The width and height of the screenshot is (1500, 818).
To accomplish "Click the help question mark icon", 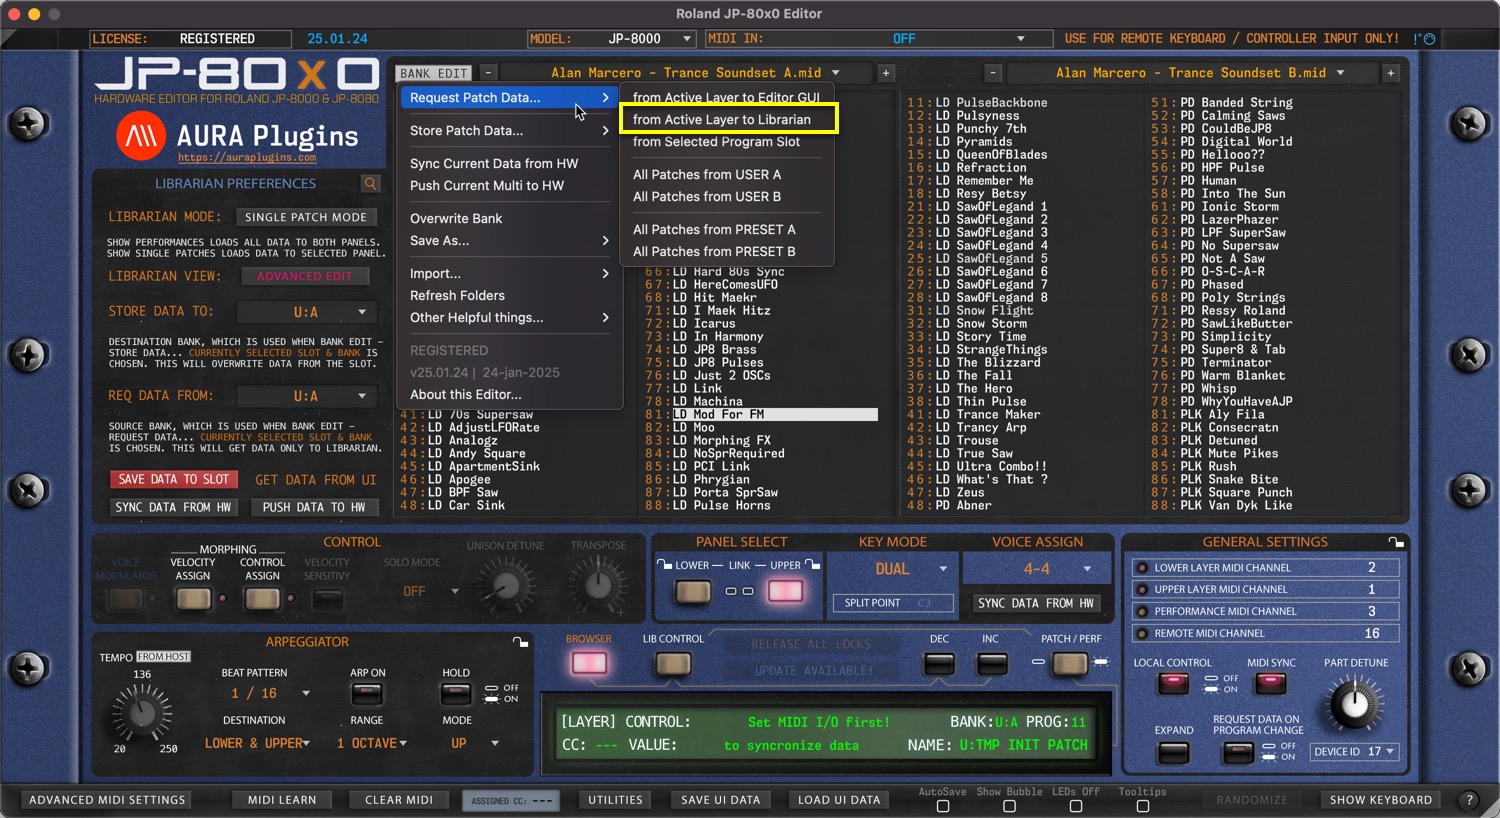I will tap(1469, 800).
